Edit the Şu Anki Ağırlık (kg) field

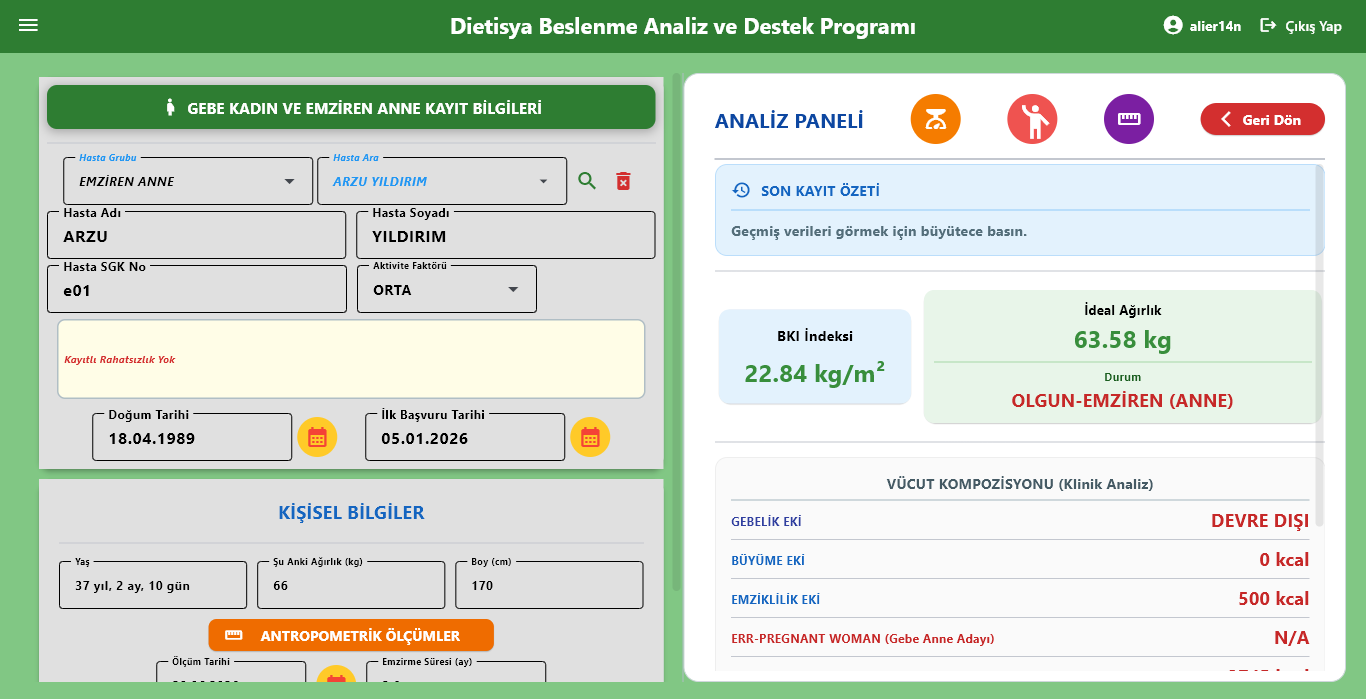351,585
